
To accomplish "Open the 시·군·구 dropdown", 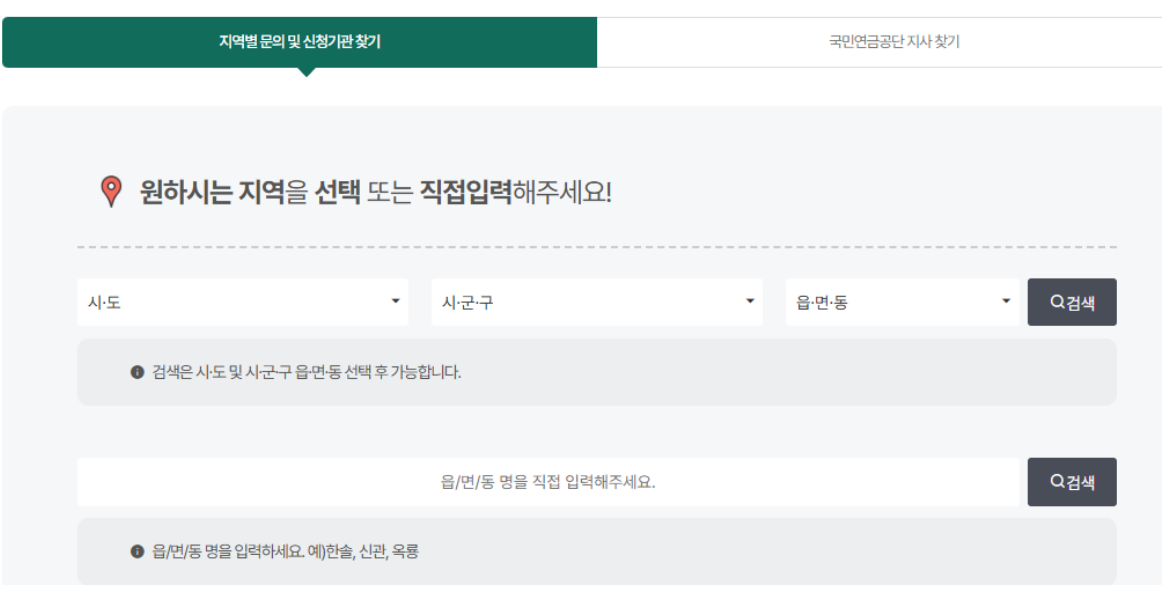I will tap(595, 302).
